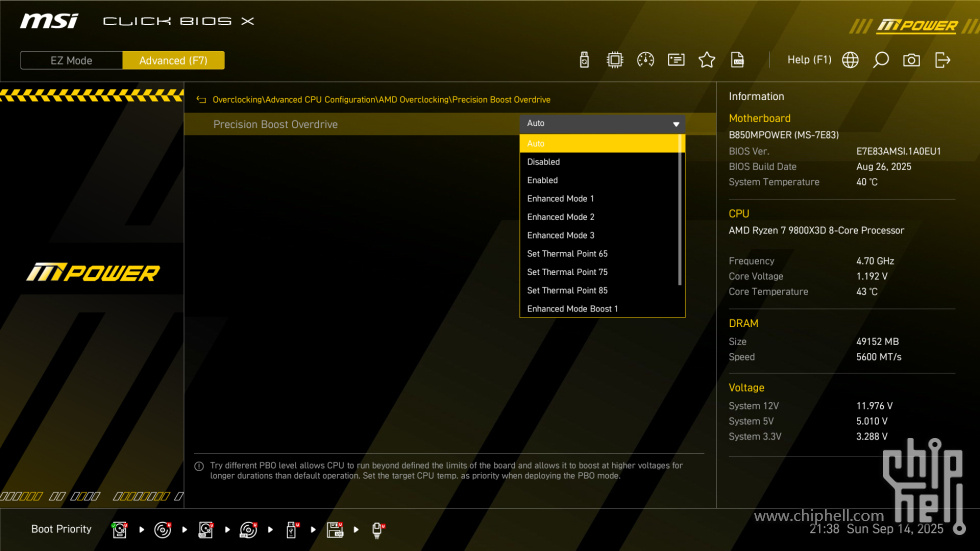Choose Disabled in the PBO option list

point(599,162)
